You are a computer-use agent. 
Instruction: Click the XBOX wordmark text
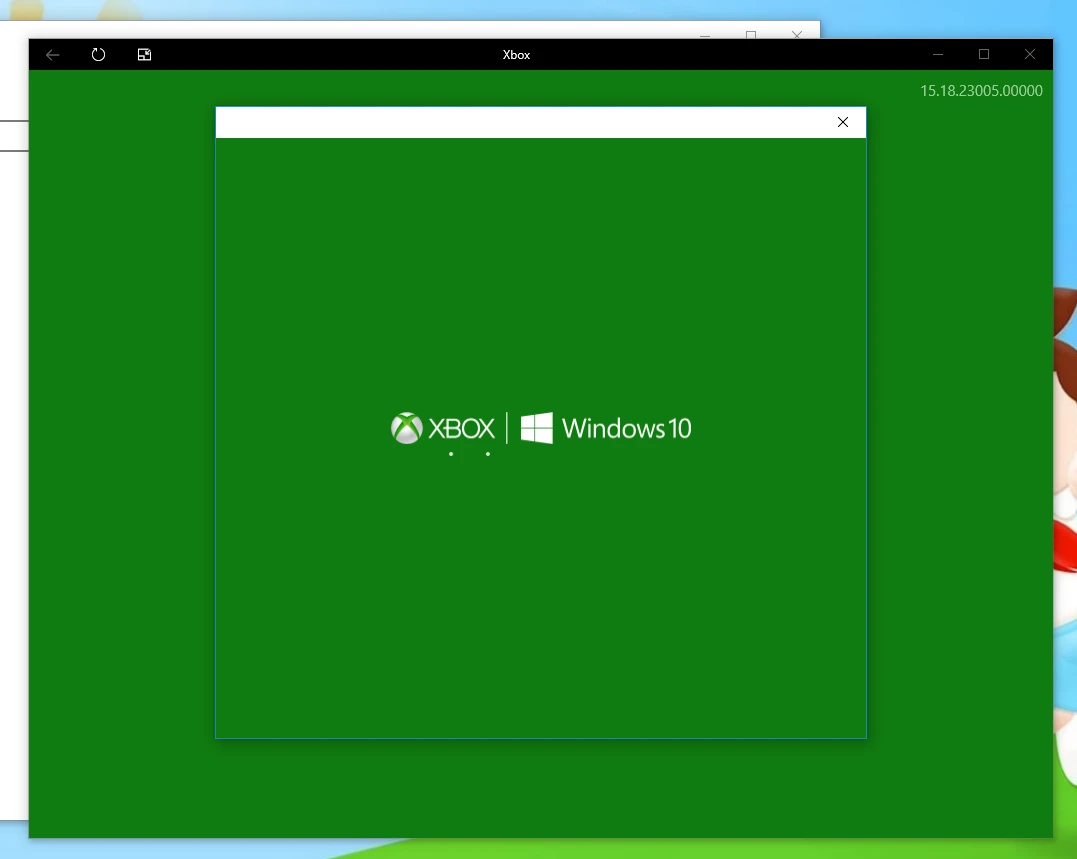point(462,429)
